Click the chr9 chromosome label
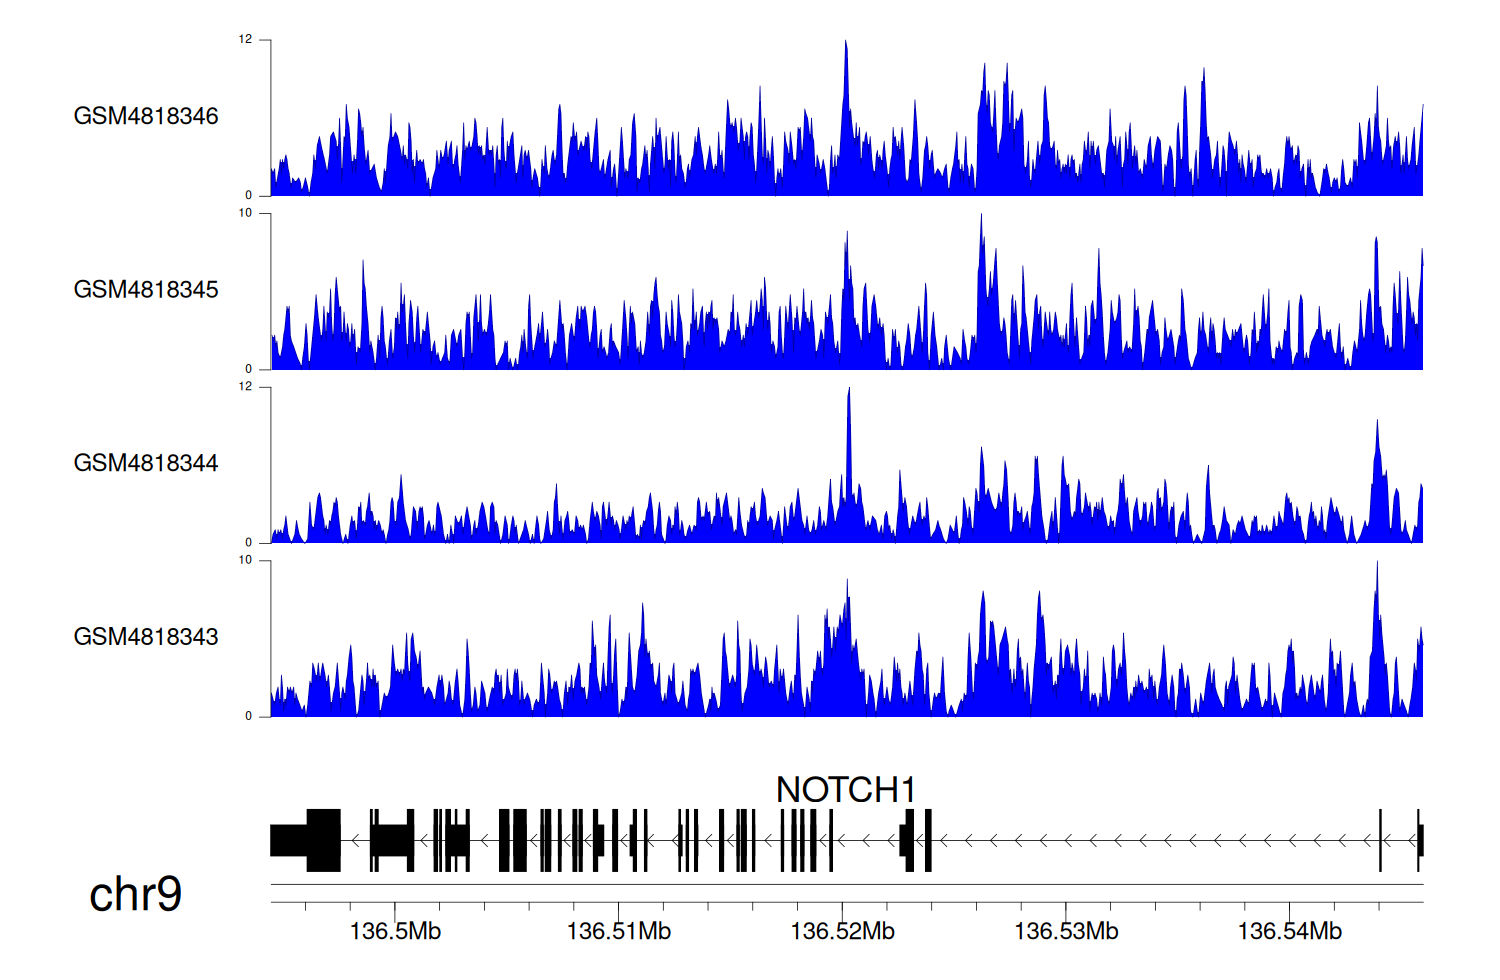The image size is (1500, 980). click(135, 894)
